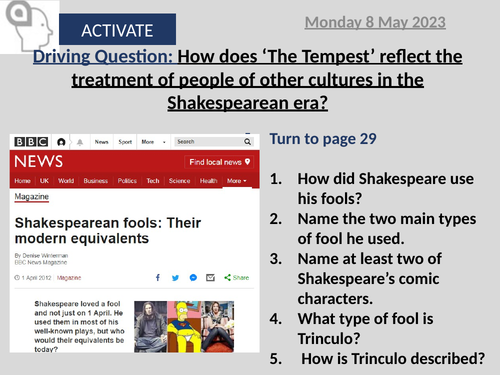Expand the More dropdown in BBC top bar
This screenshot has height=375, width=500.
click(153, 142)
